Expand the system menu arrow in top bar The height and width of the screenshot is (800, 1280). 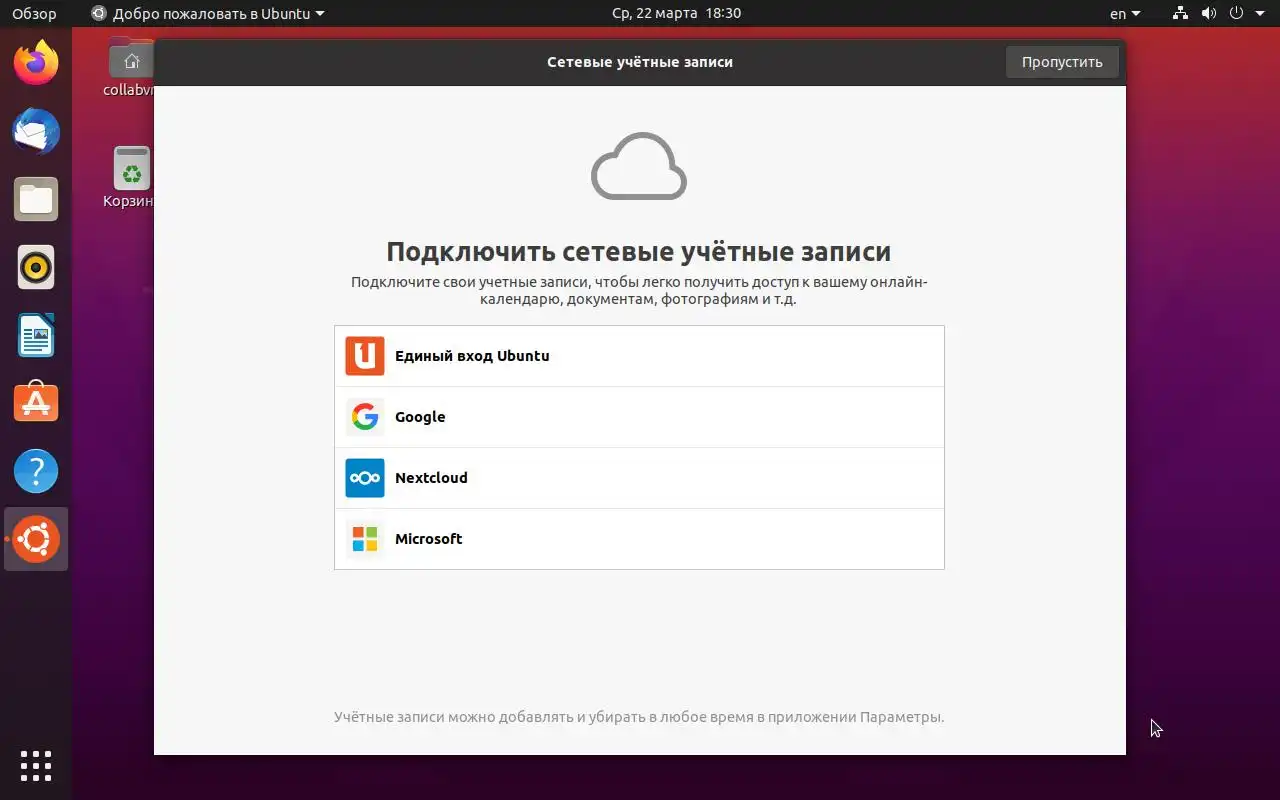[x=1260, y=14]
